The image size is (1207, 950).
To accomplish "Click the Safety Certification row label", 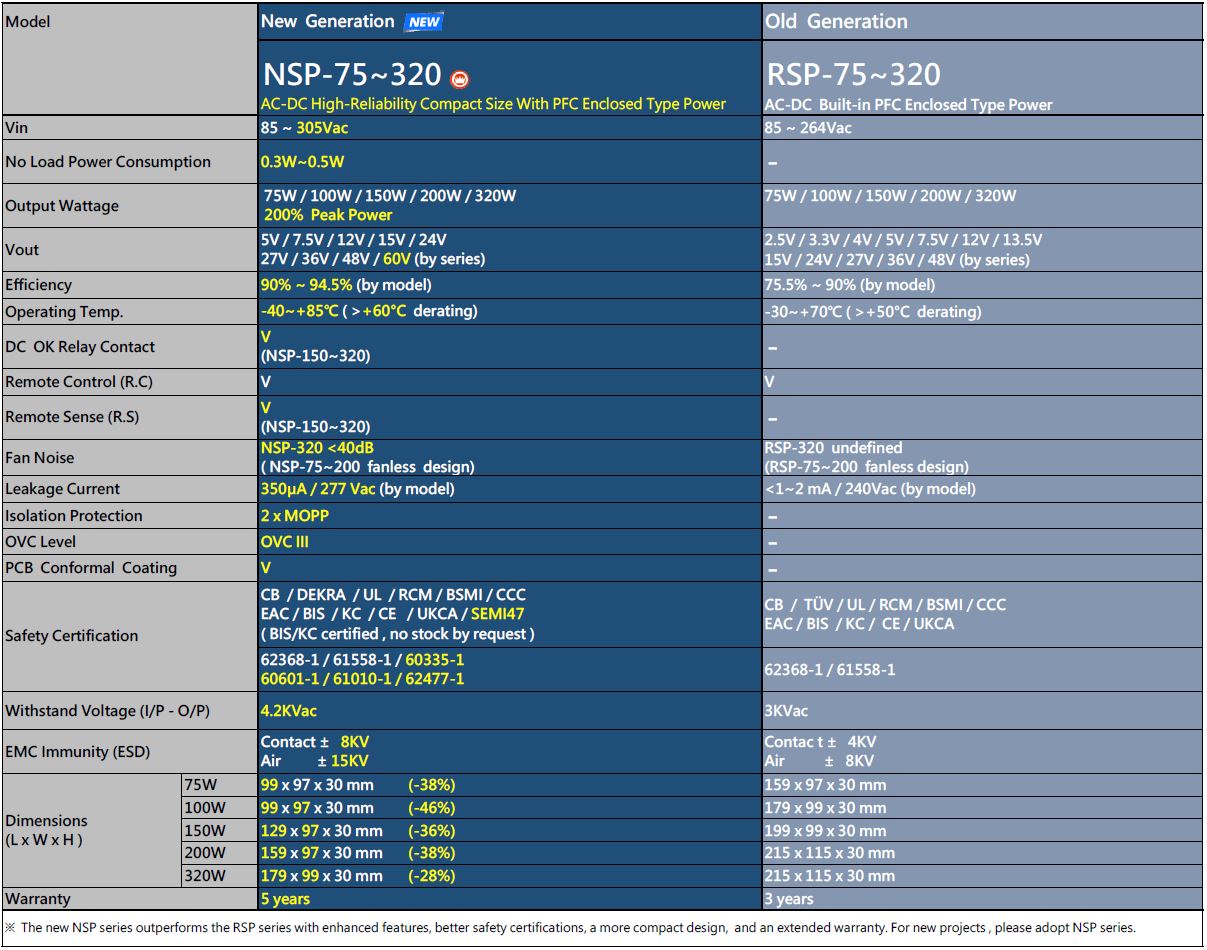I will (72, 636).
